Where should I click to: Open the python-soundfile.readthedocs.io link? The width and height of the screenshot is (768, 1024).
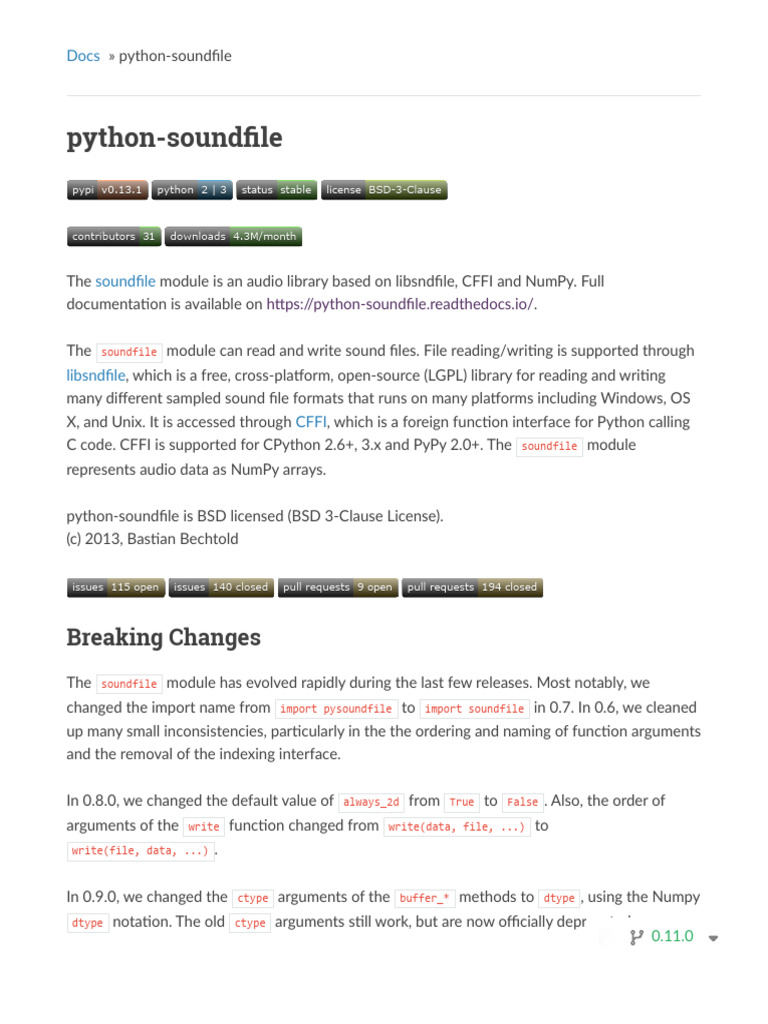pos(400,304)
